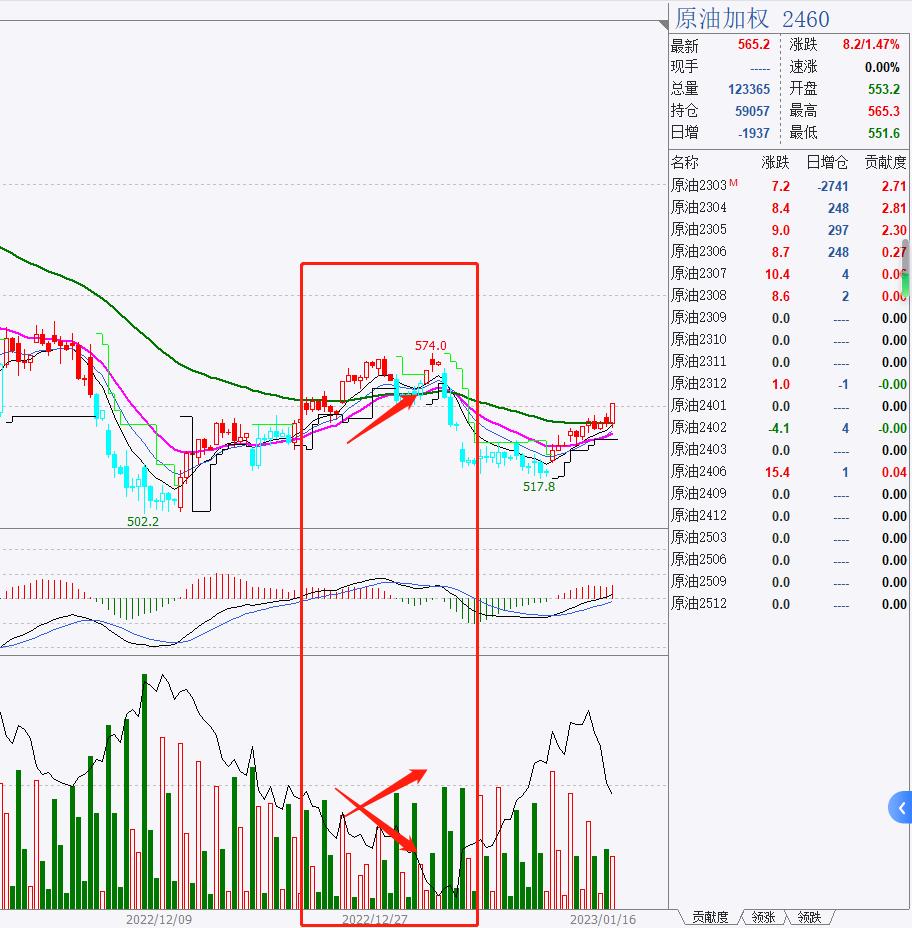Select the 原油2312 contract row
This screenshot has width=912, height=928.
[788, 384]
